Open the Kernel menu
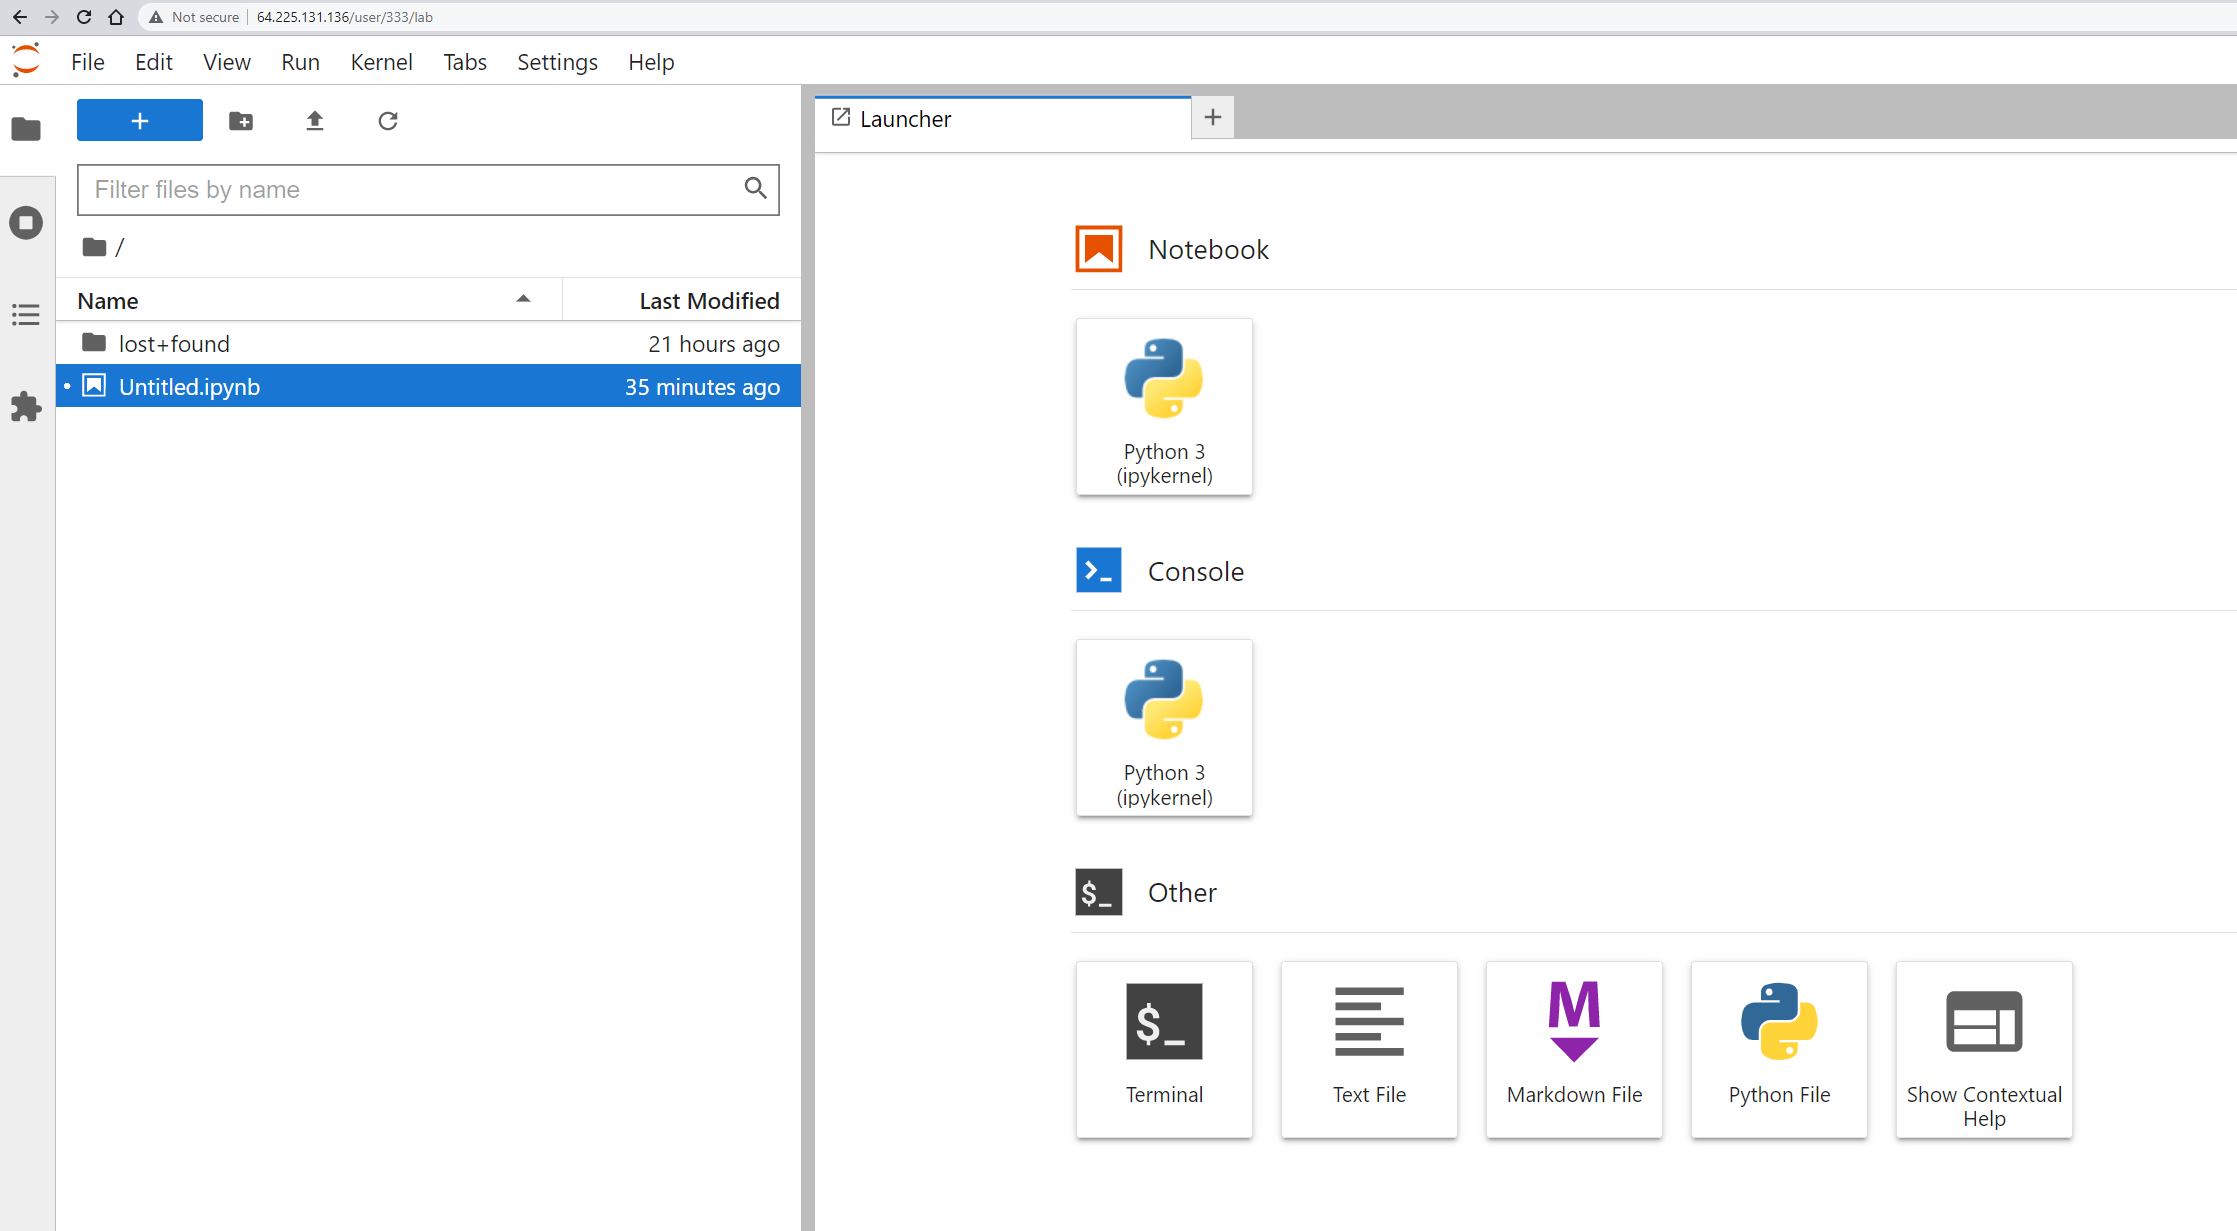This screenshot has width=2237, height=1231. (381, 62)
